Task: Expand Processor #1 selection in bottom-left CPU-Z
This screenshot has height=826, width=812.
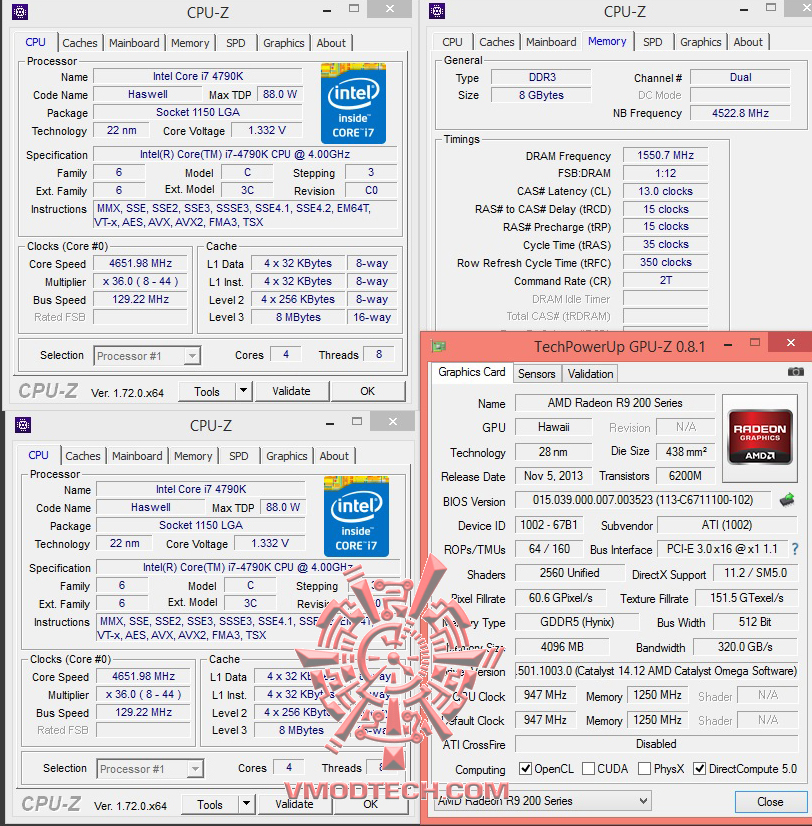Action: pos(196,769)
